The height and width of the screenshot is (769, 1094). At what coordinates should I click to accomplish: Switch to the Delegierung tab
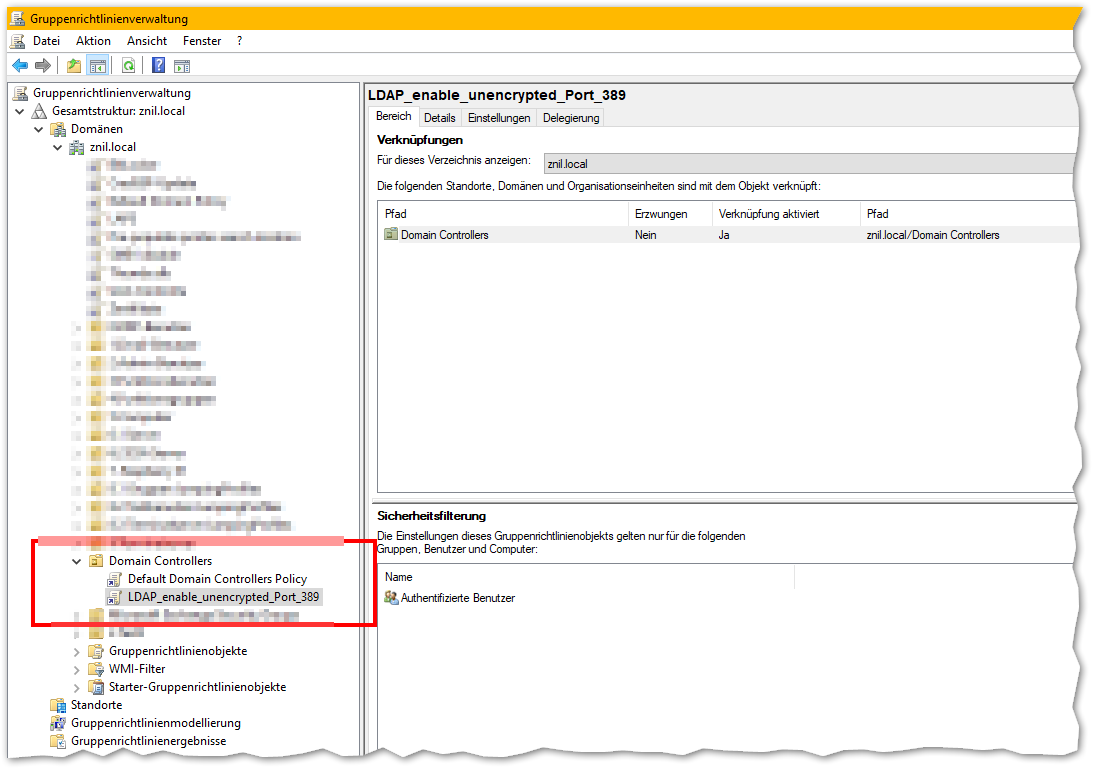571,118
